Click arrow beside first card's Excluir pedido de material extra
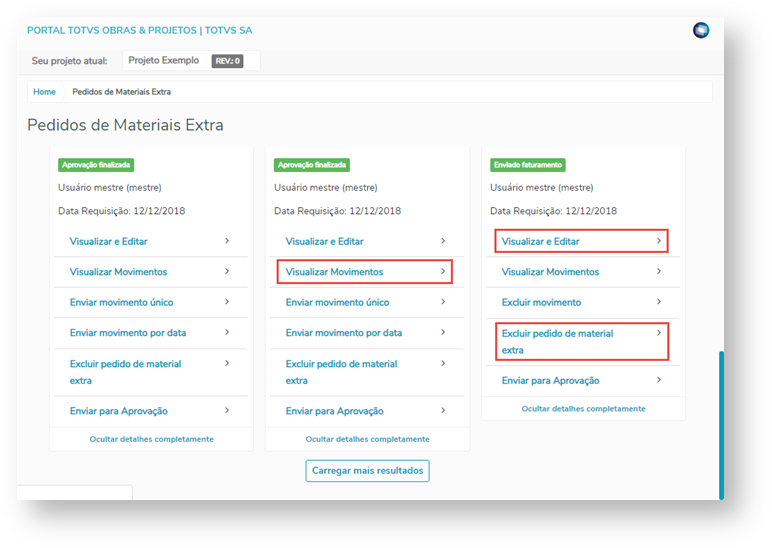Image resolution: width=772 pixels, height=548 pixels. tap(227, 364)
